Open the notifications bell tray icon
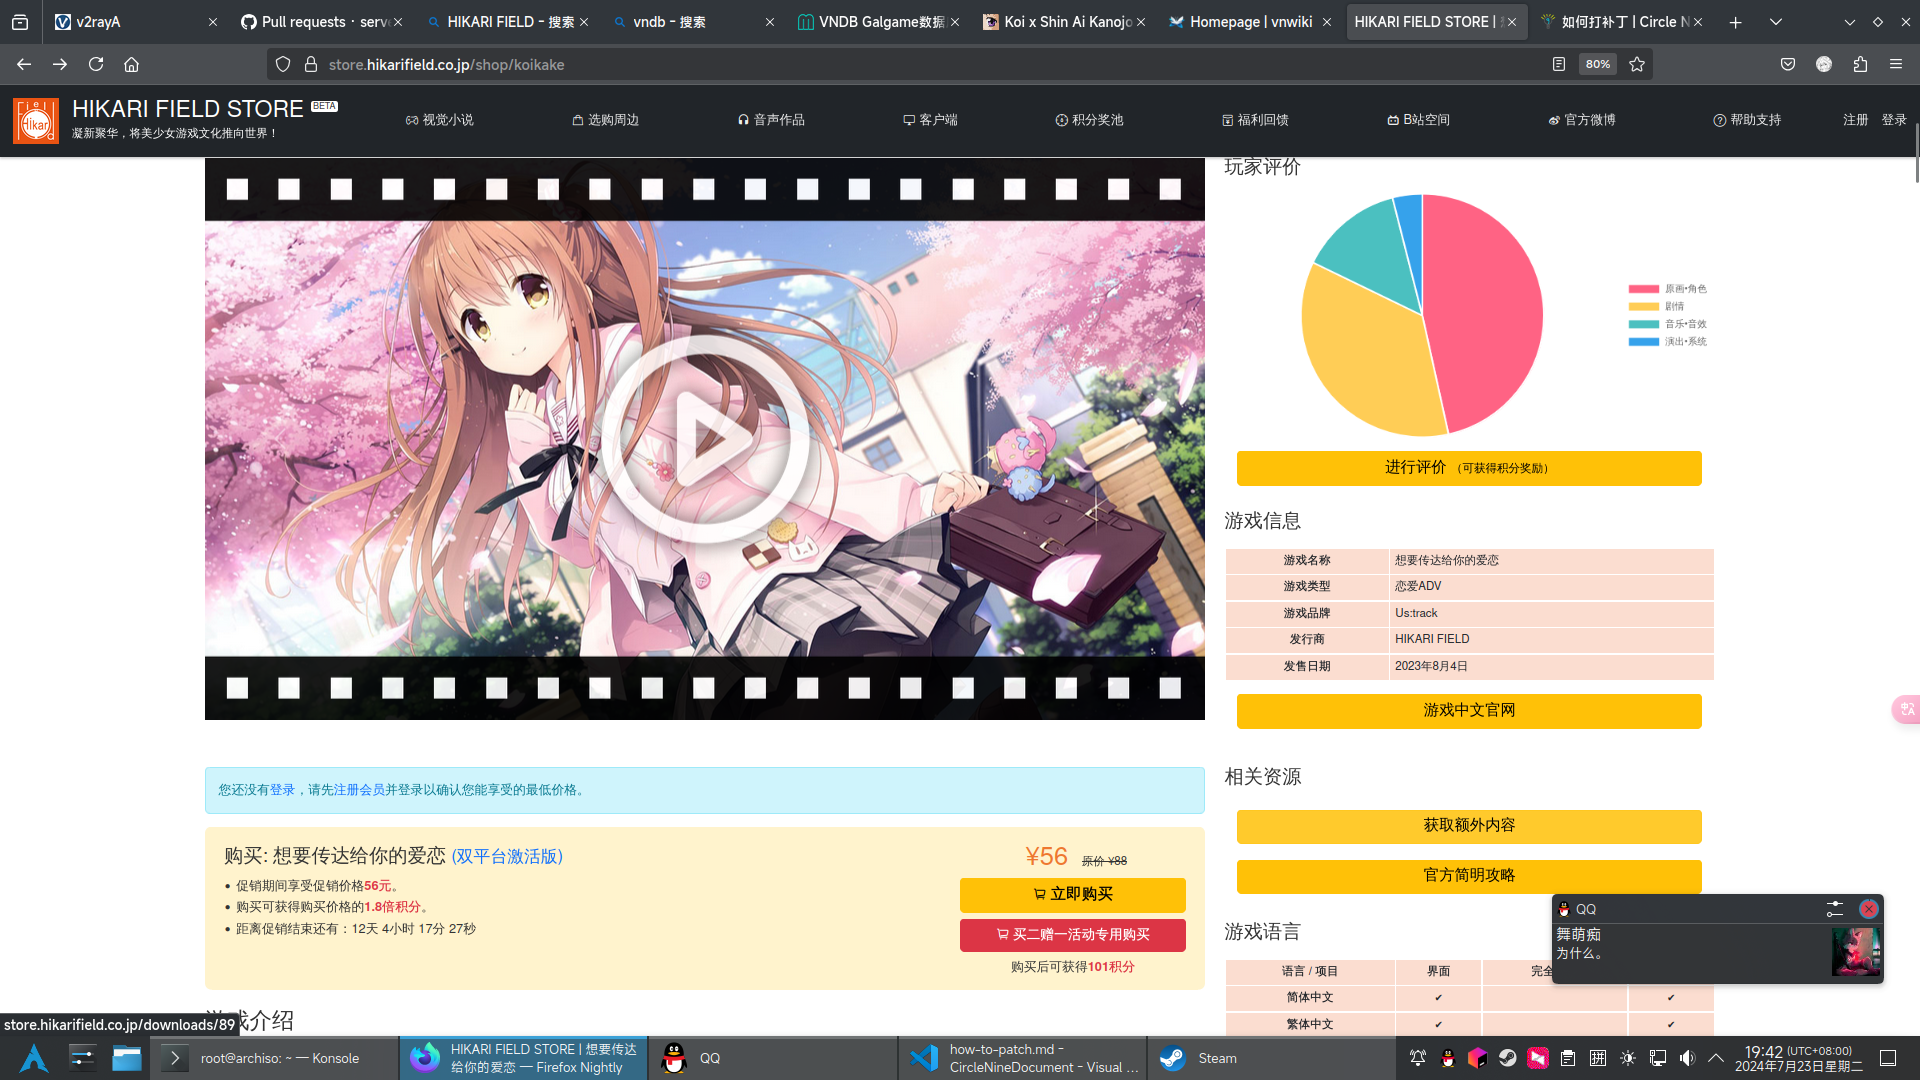The height and width of the screenshot is (1080, 1920). coord(1418,1058)
